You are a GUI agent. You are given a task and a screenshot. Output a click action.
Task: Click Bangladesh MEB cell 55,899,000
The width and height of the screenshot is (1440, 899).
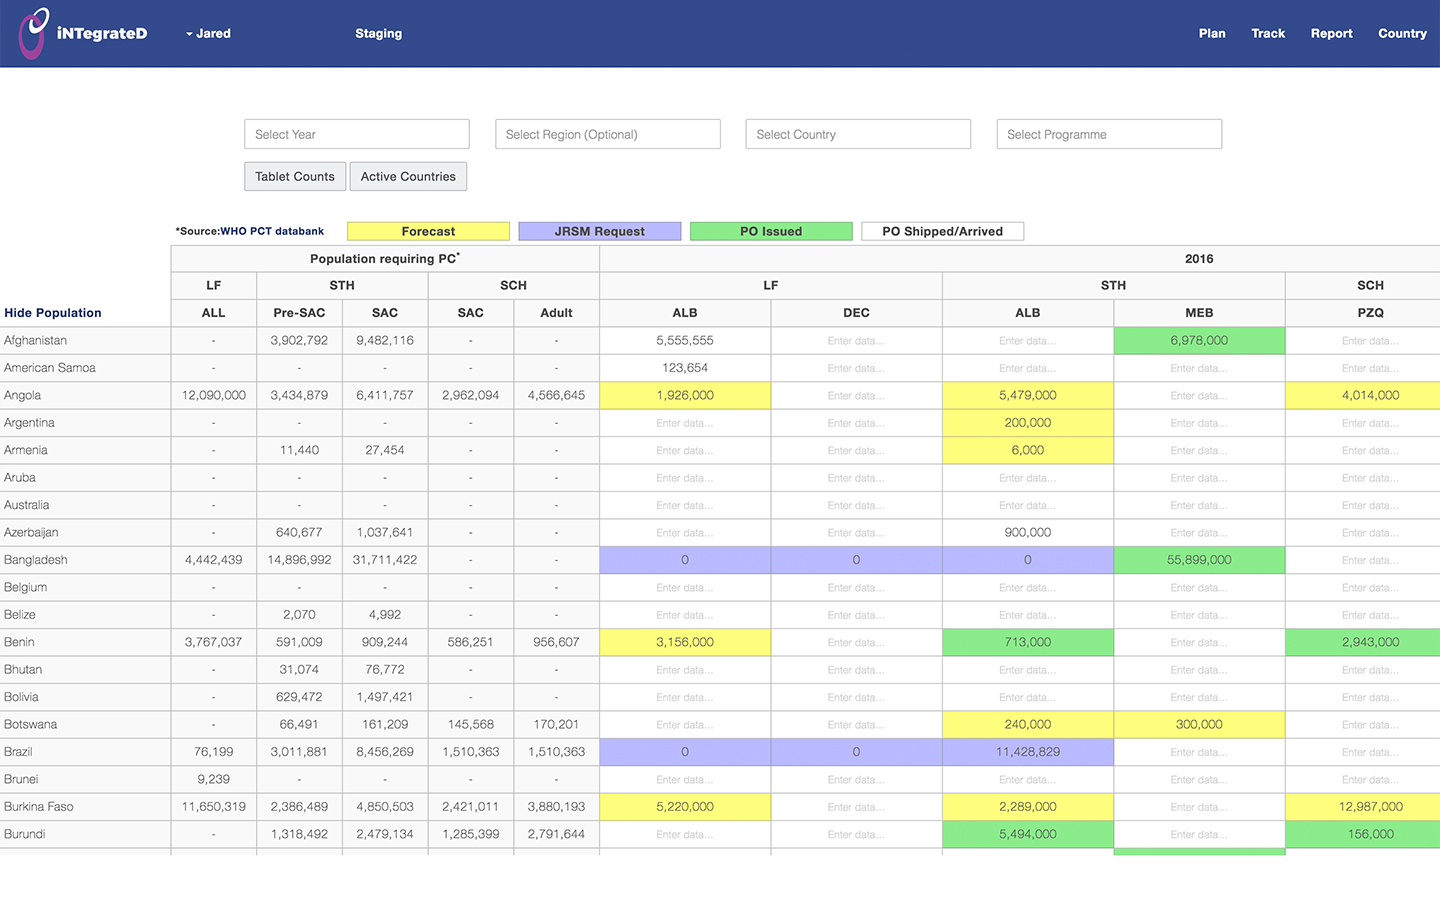[x=1199, y=560]
